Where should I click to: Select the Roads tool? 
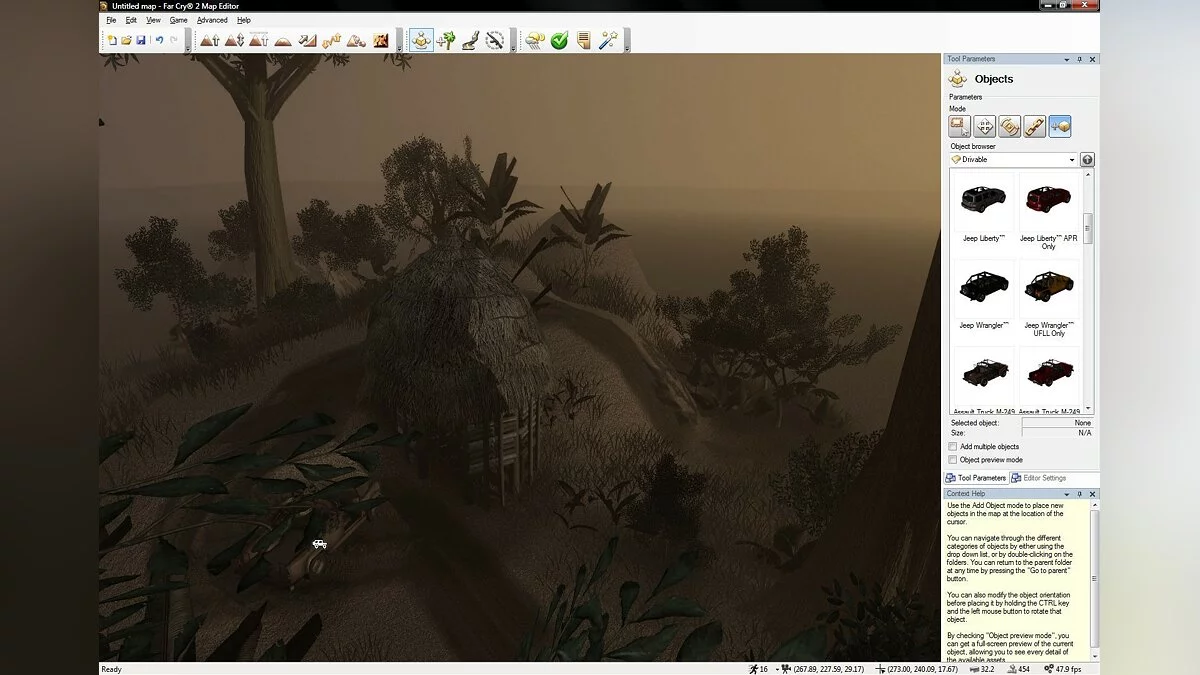pyautogui.click(x=470, y=40)
